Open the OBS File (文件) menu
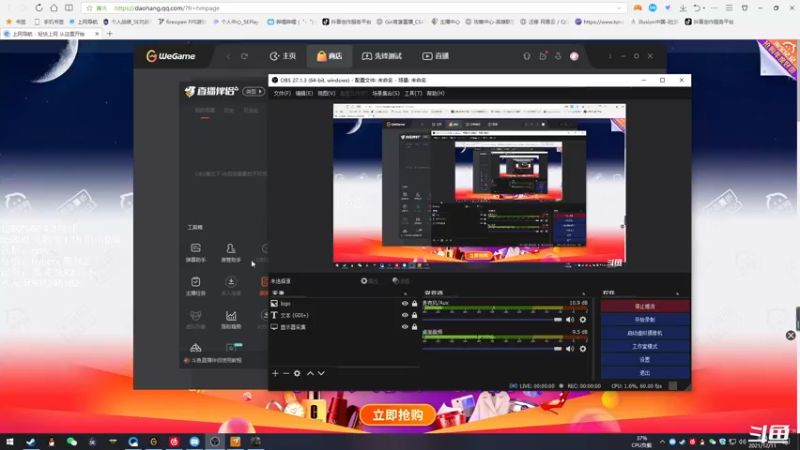 pos(282,93)
